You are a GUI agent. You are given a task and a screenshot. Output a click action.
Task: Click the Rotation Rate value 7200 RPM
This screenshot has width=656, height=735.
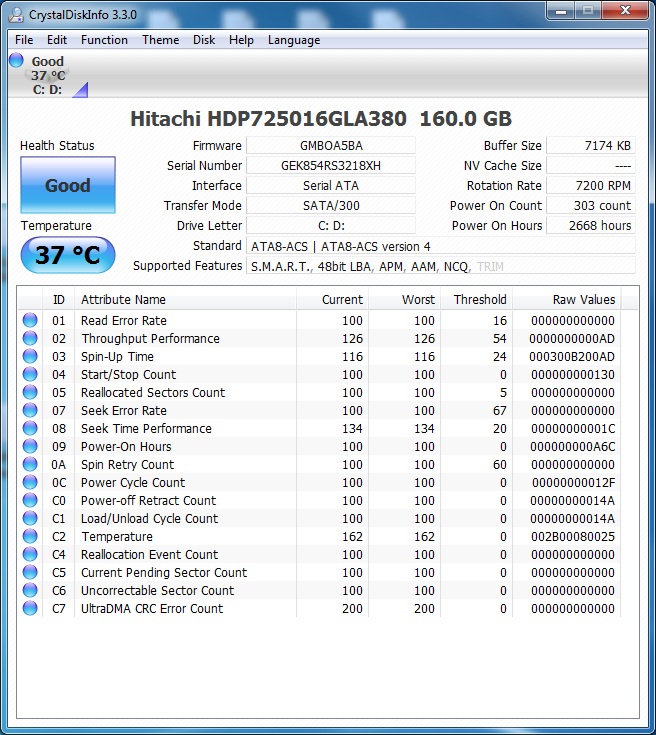click(591, 186)
